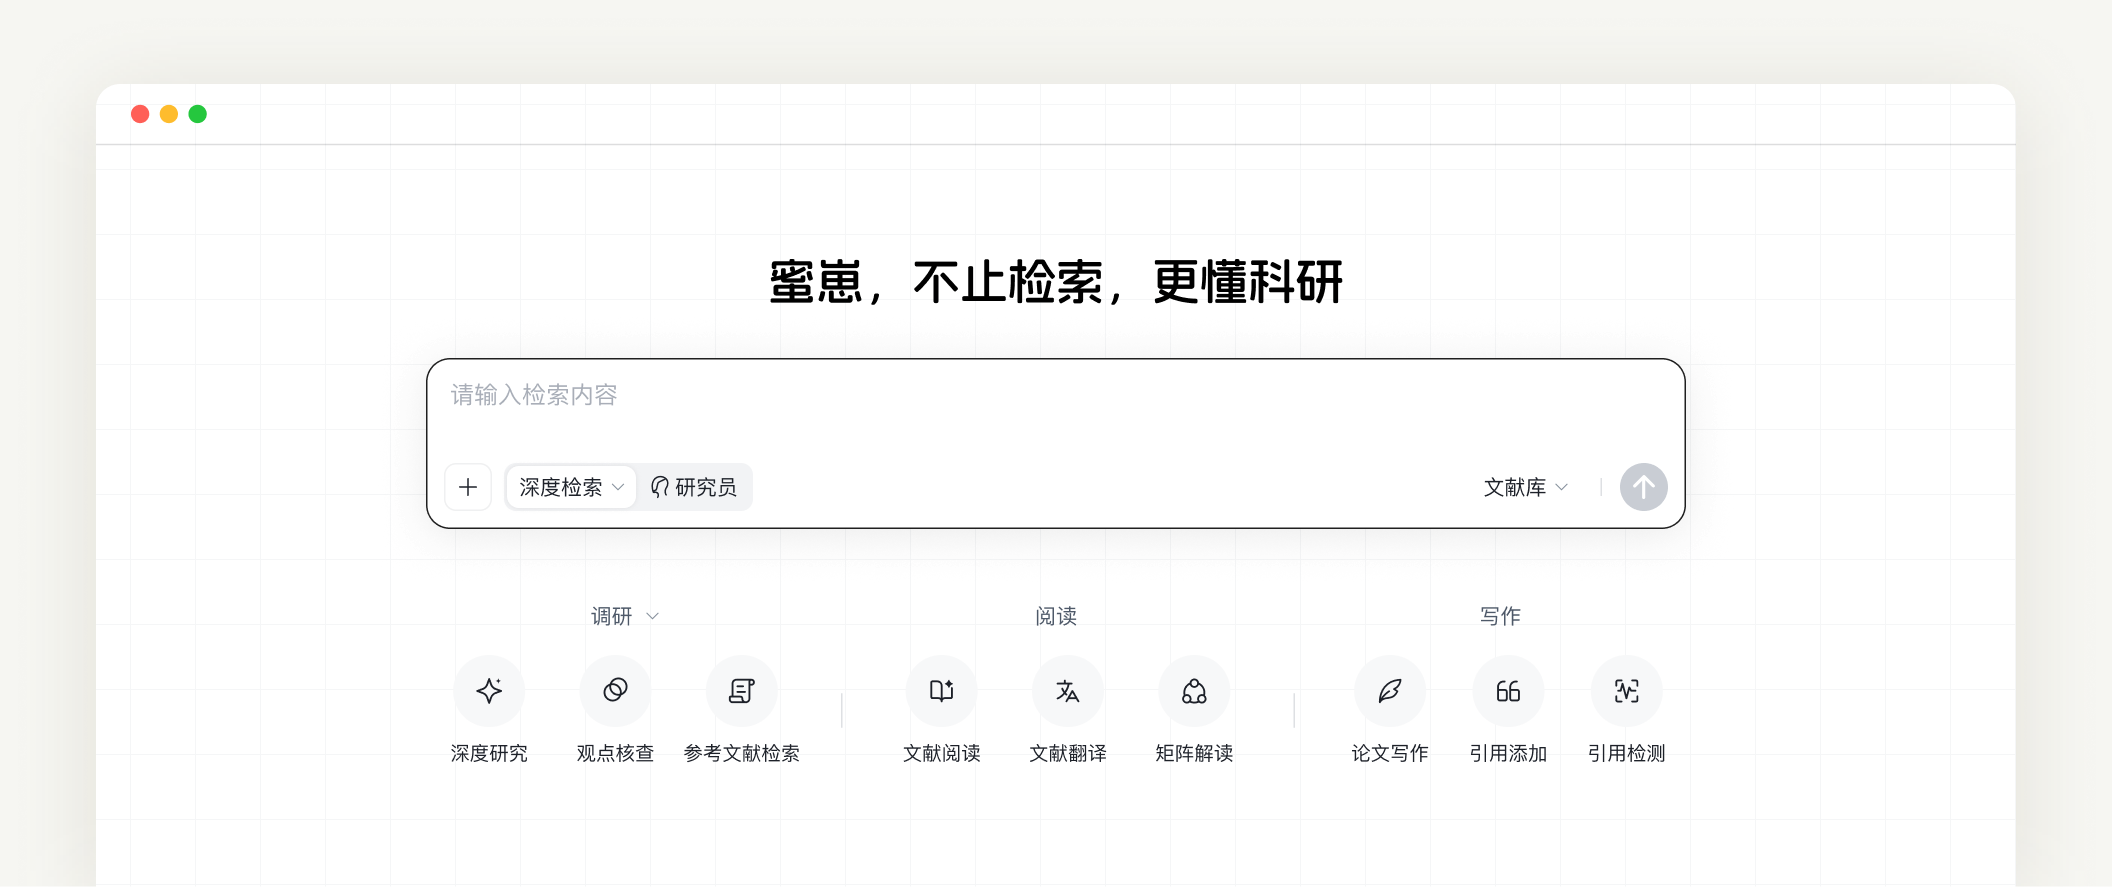Start 文献翻译 via the translate icon
Screen dimensions: 2112x887
coord(1067,691)
